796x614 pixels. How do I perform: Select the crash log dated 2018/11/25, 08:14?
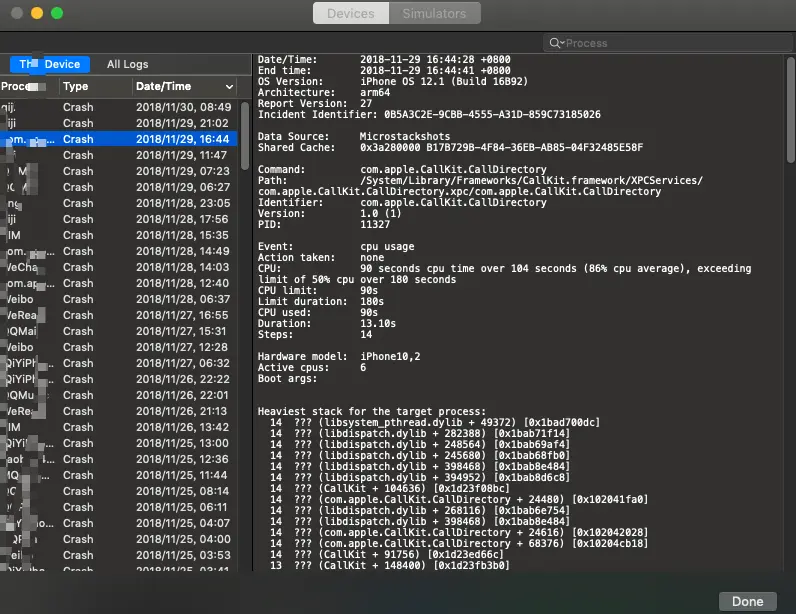(119, 491)
